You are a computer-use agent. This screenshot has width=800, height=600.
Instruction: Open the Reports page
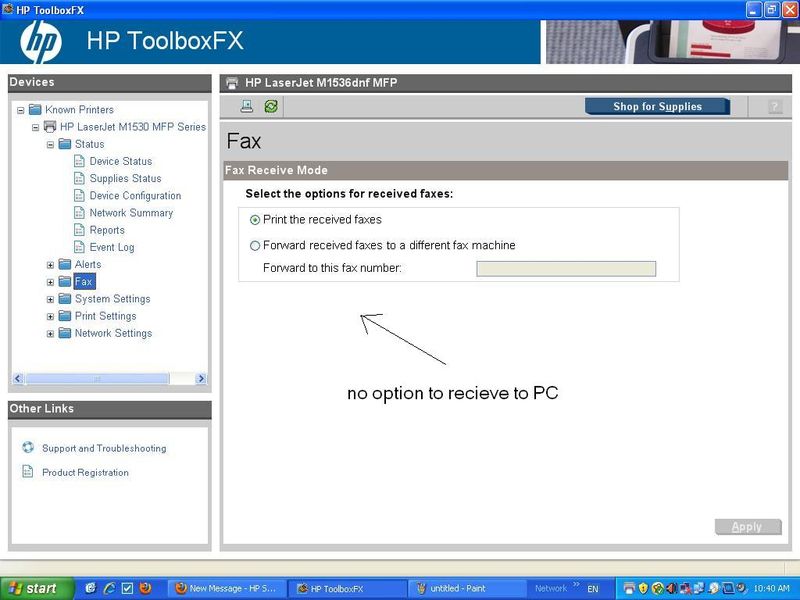107,230
